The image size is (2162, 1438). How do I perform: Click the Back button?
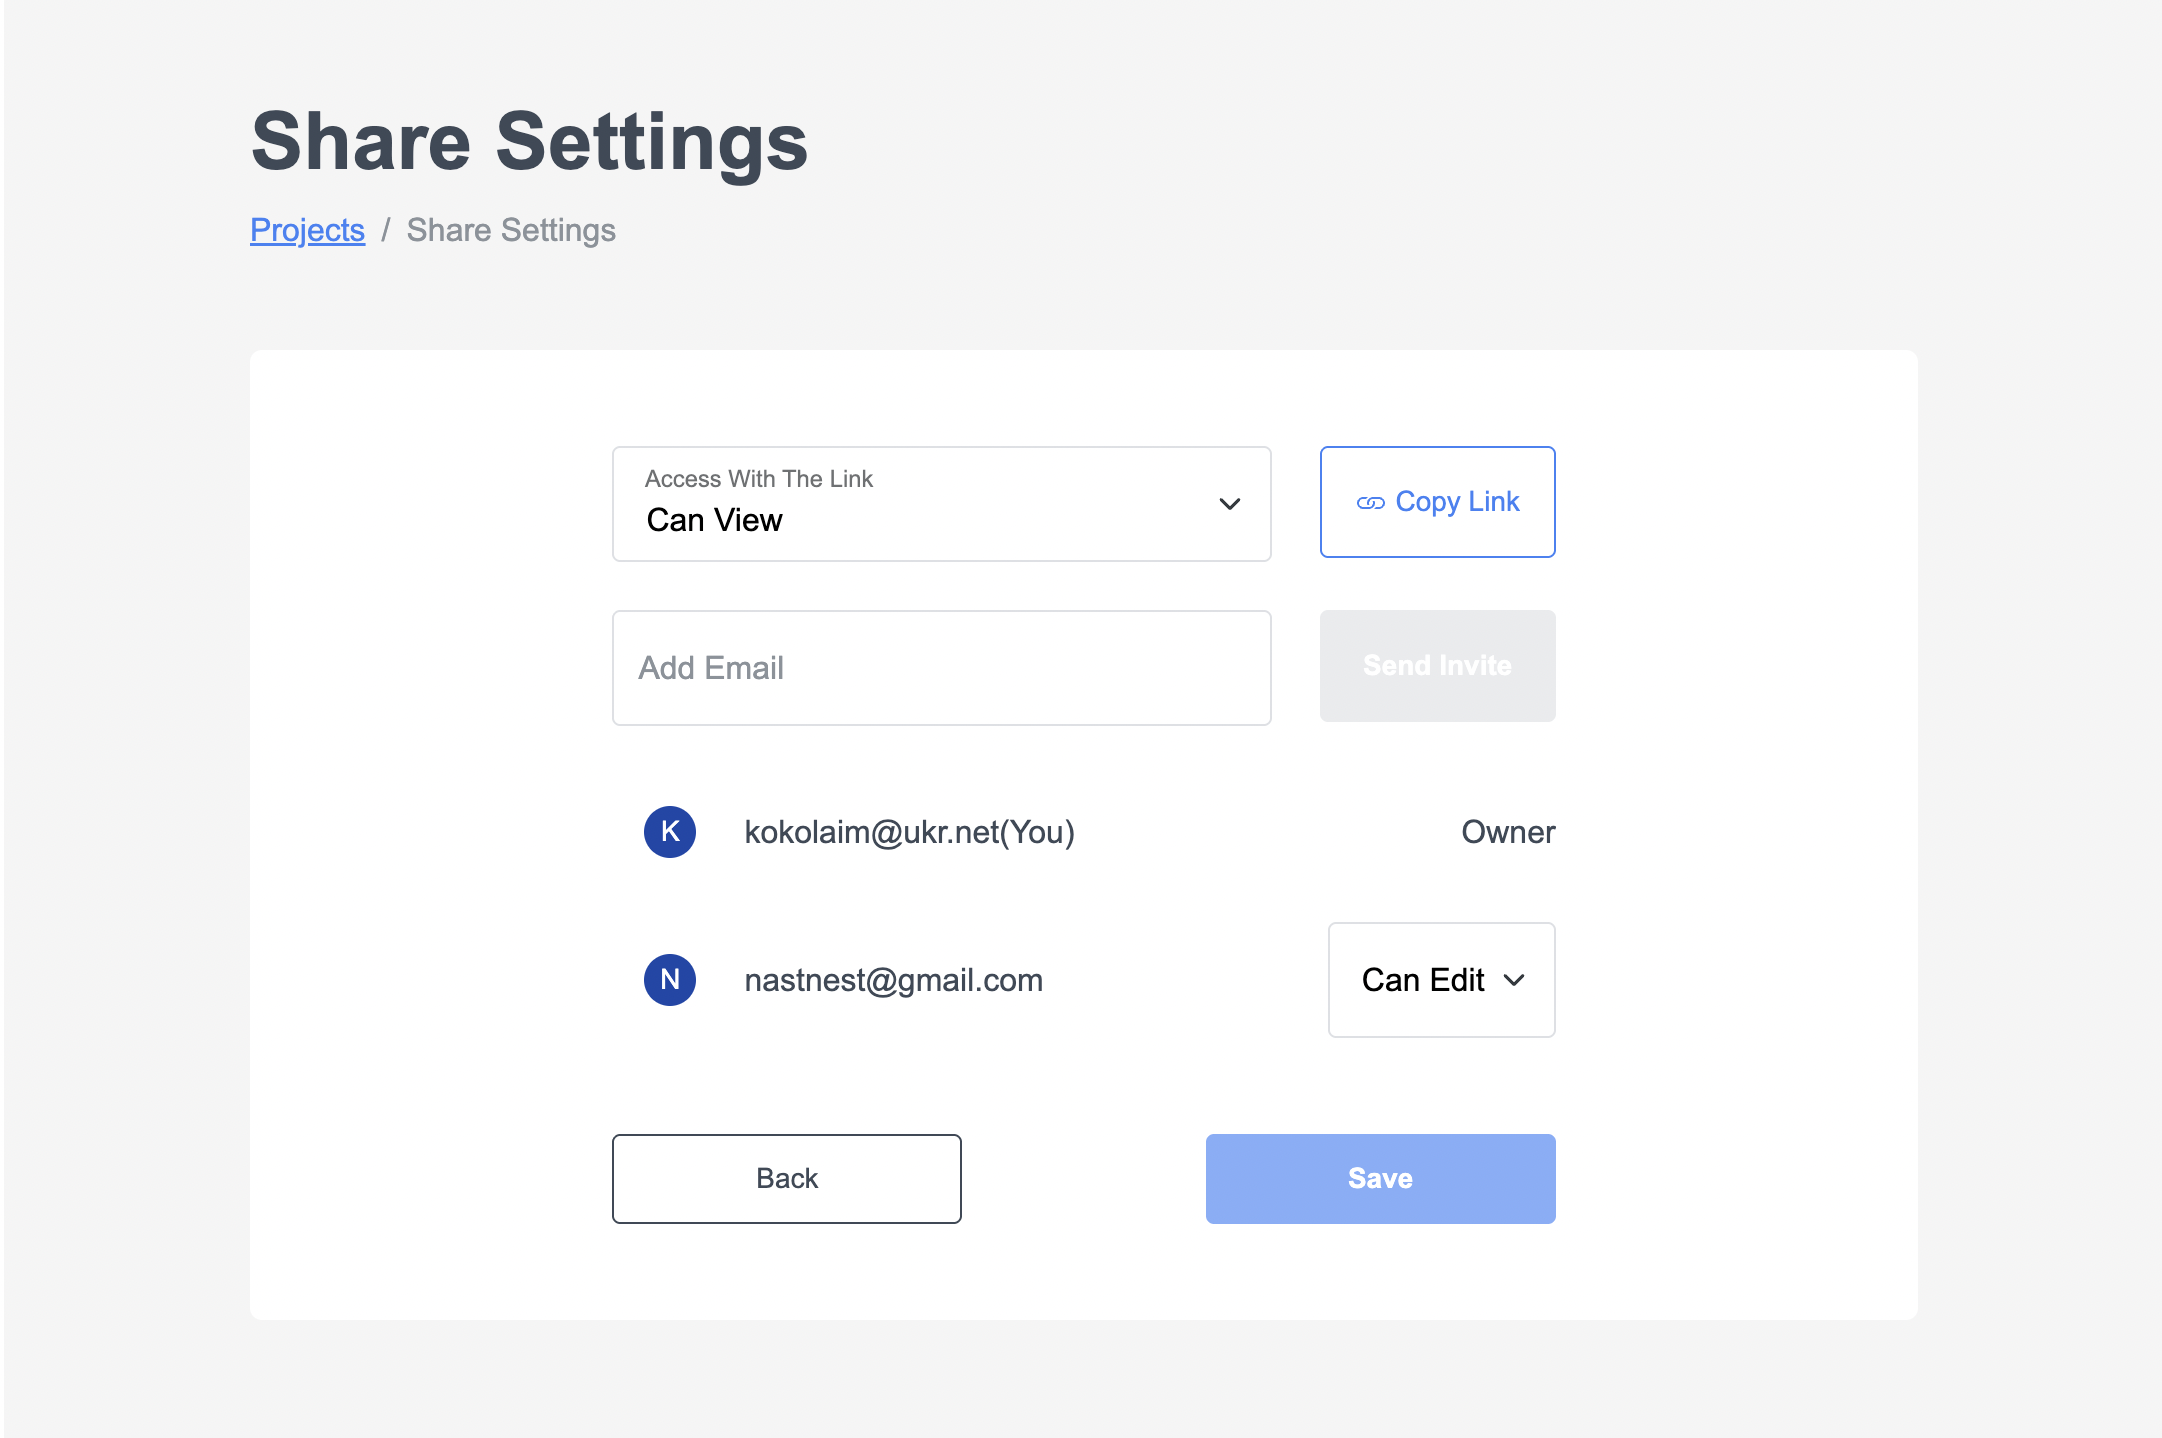pyautogui.click(x=787, y=1178)
